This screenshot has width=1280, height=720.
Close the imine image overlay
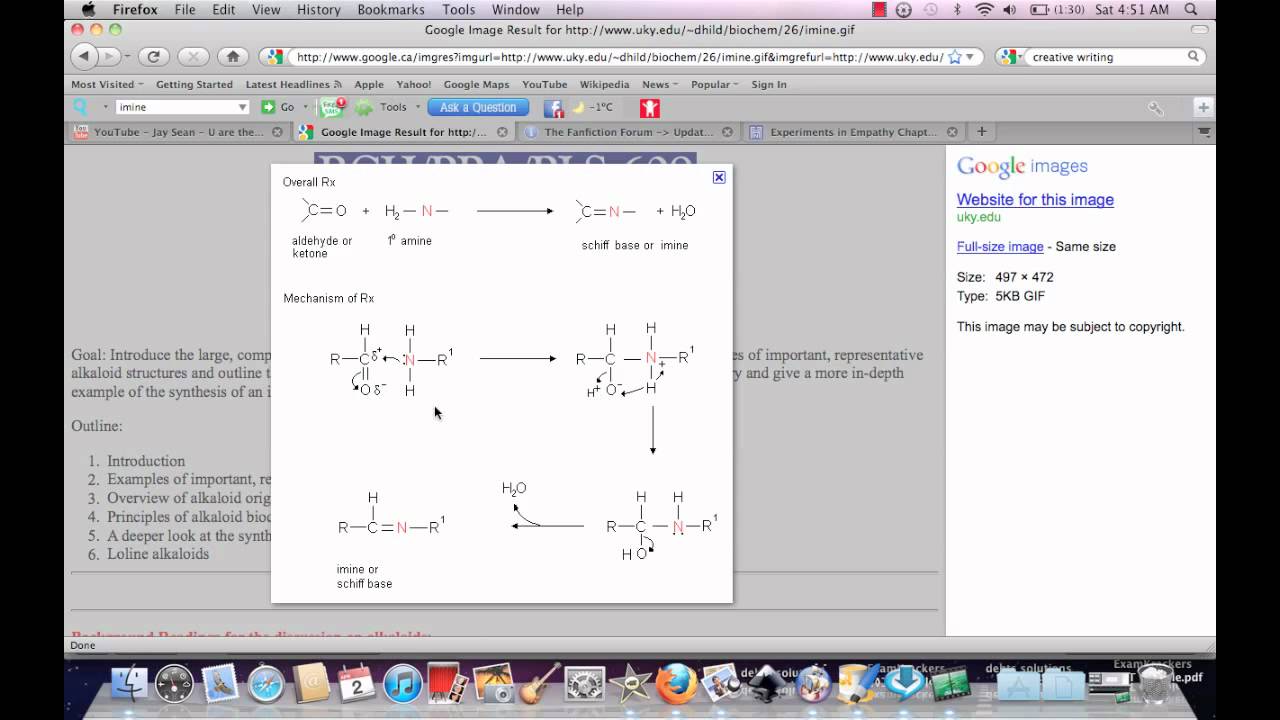coord(718,177)
